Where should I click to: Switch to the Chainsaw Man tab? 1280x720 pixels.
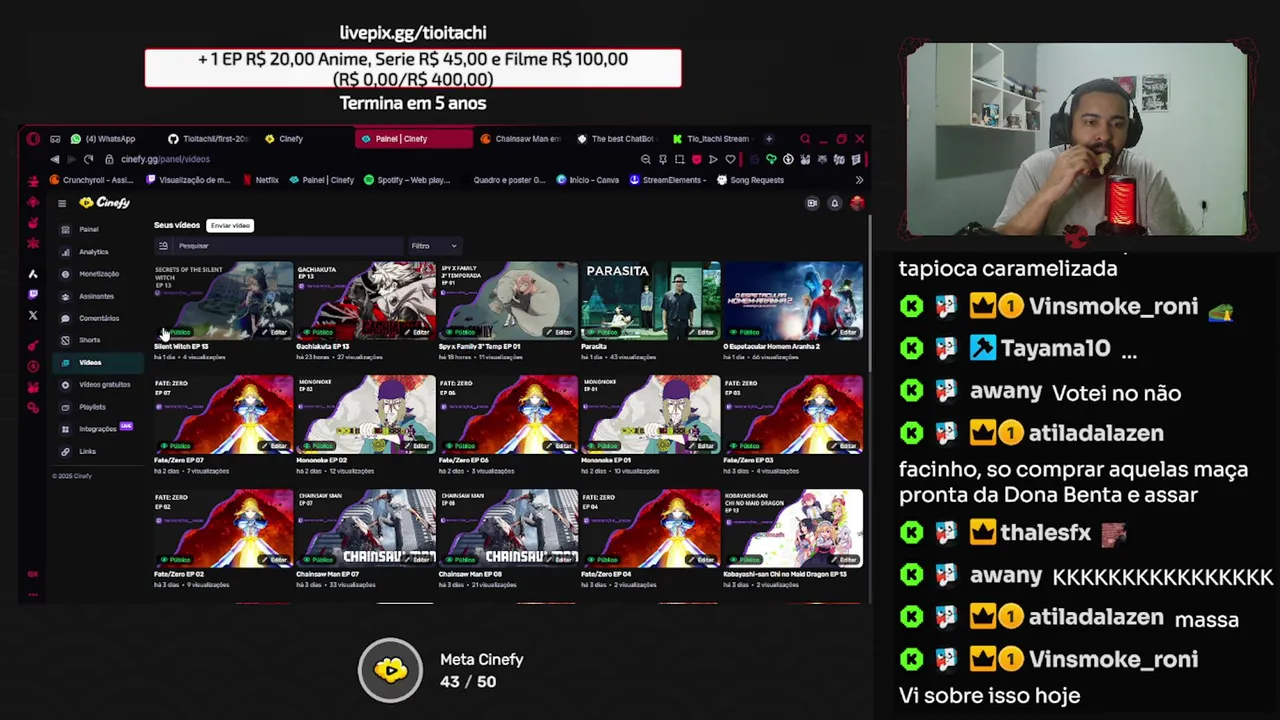520,139
